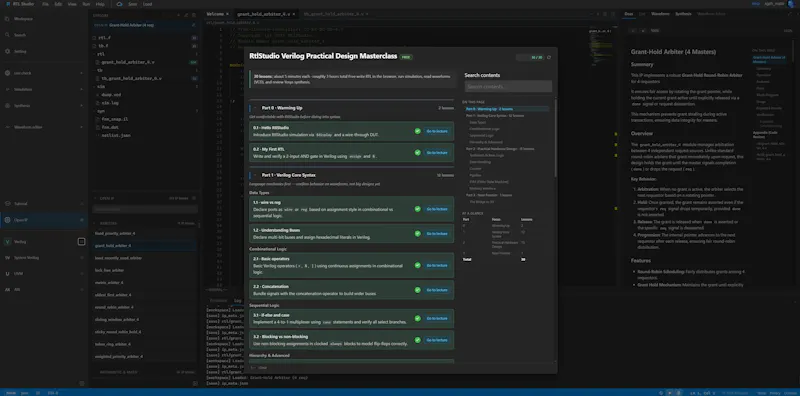Collapse Part 0 - Warming Up section

(x=254, y=108)
